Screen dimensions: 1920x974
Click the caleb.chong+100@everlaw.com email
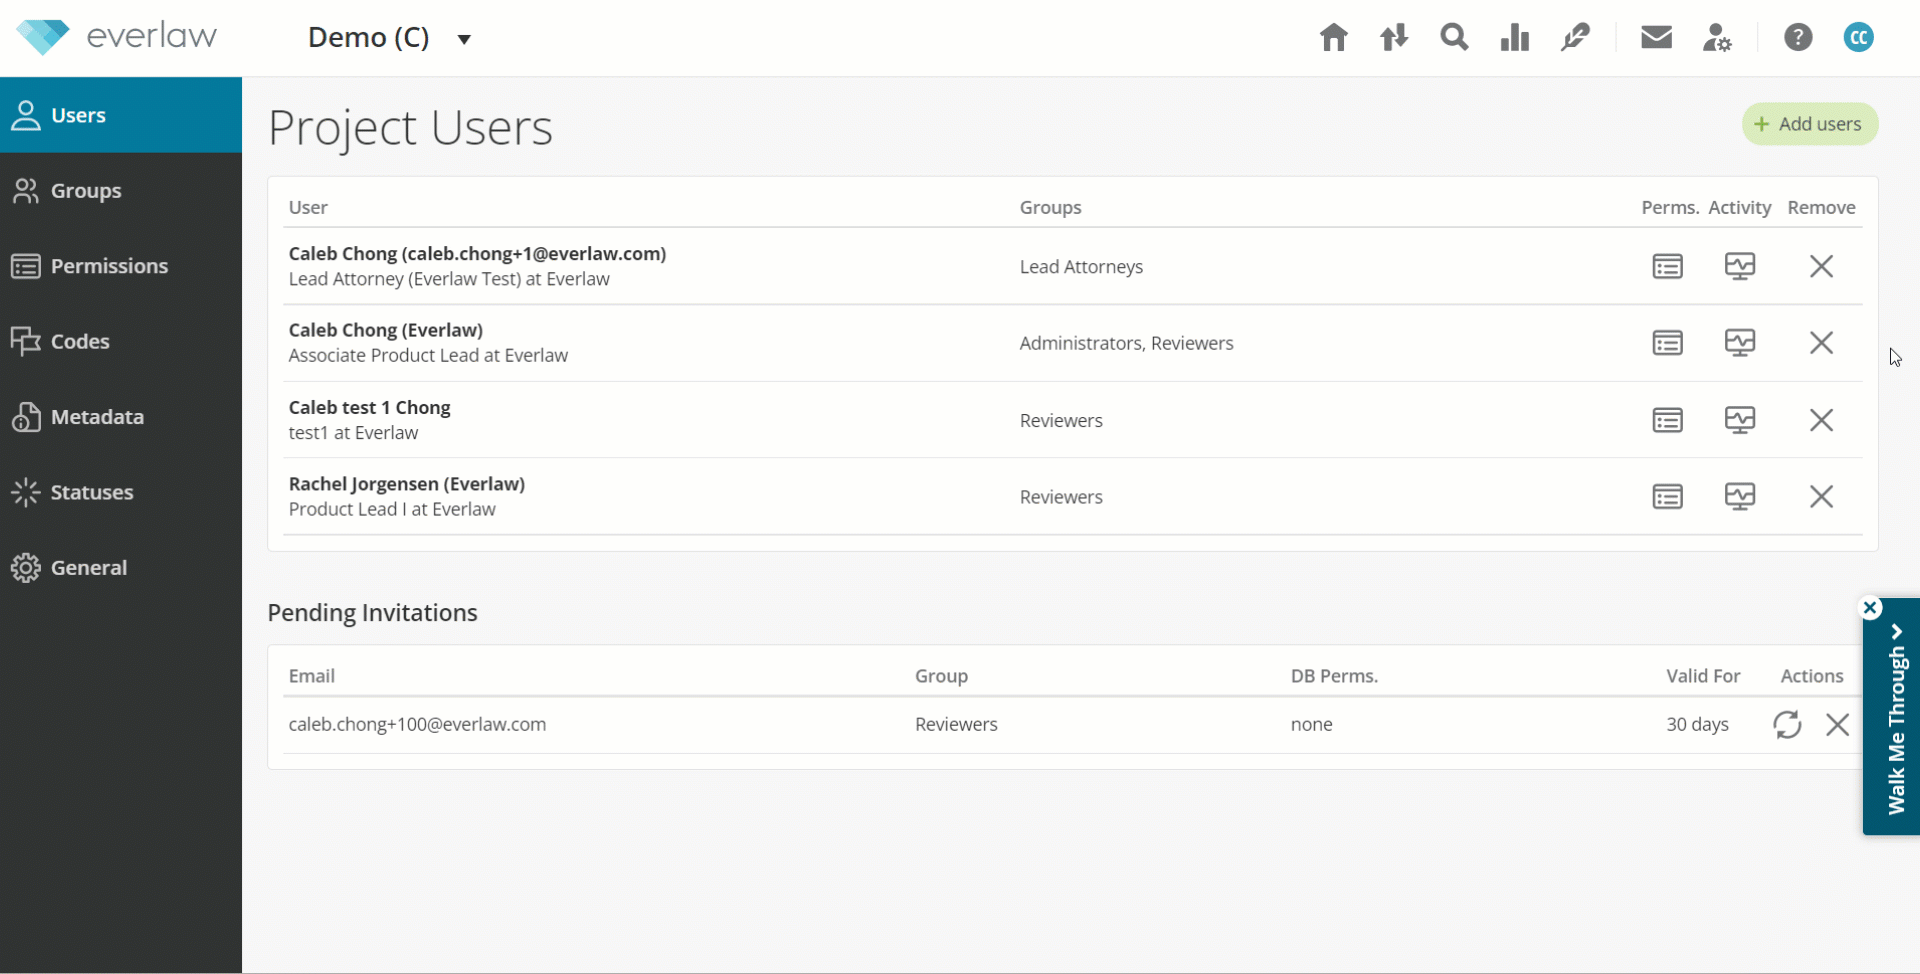[x=417, y=724]
